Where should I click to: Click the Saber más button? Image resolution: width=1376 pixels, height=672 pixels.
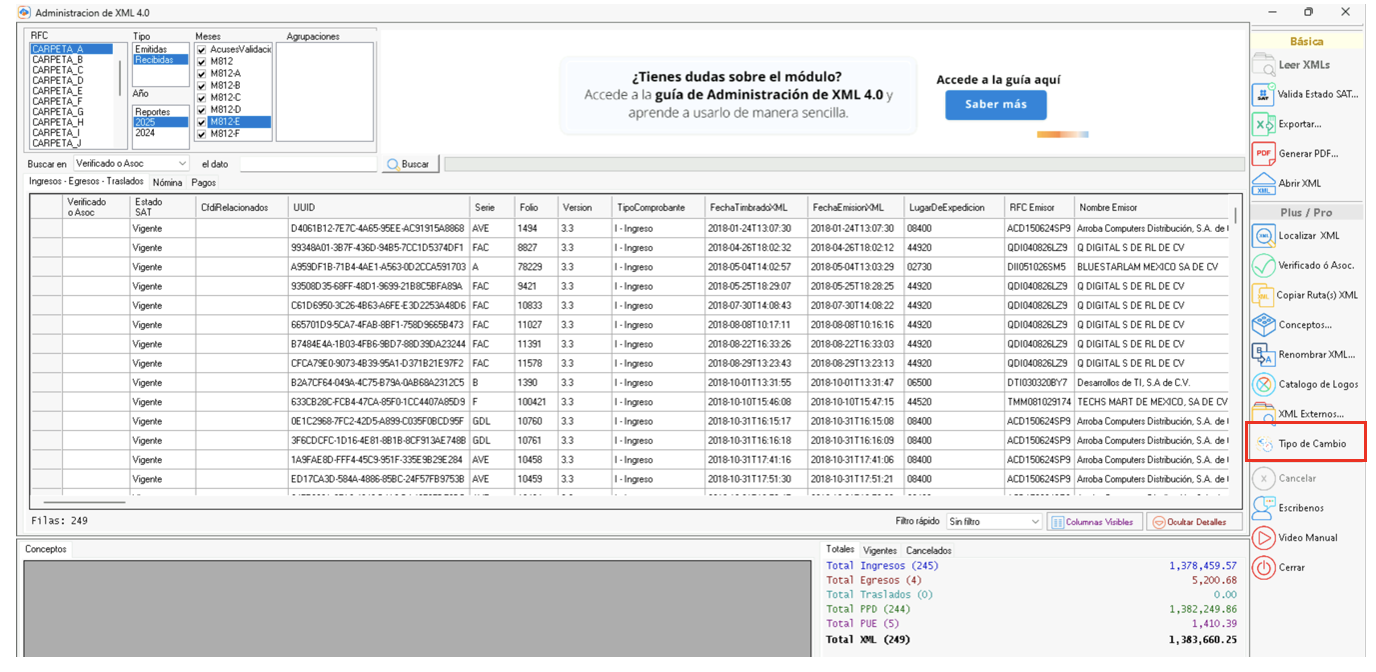pyautogui.click(x=995, y=105)
